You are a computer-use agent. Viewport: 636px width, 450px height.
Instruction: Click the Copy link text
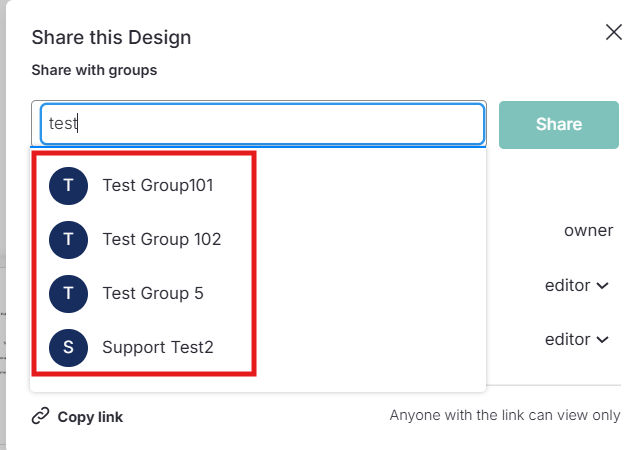[x=90, y=417]
